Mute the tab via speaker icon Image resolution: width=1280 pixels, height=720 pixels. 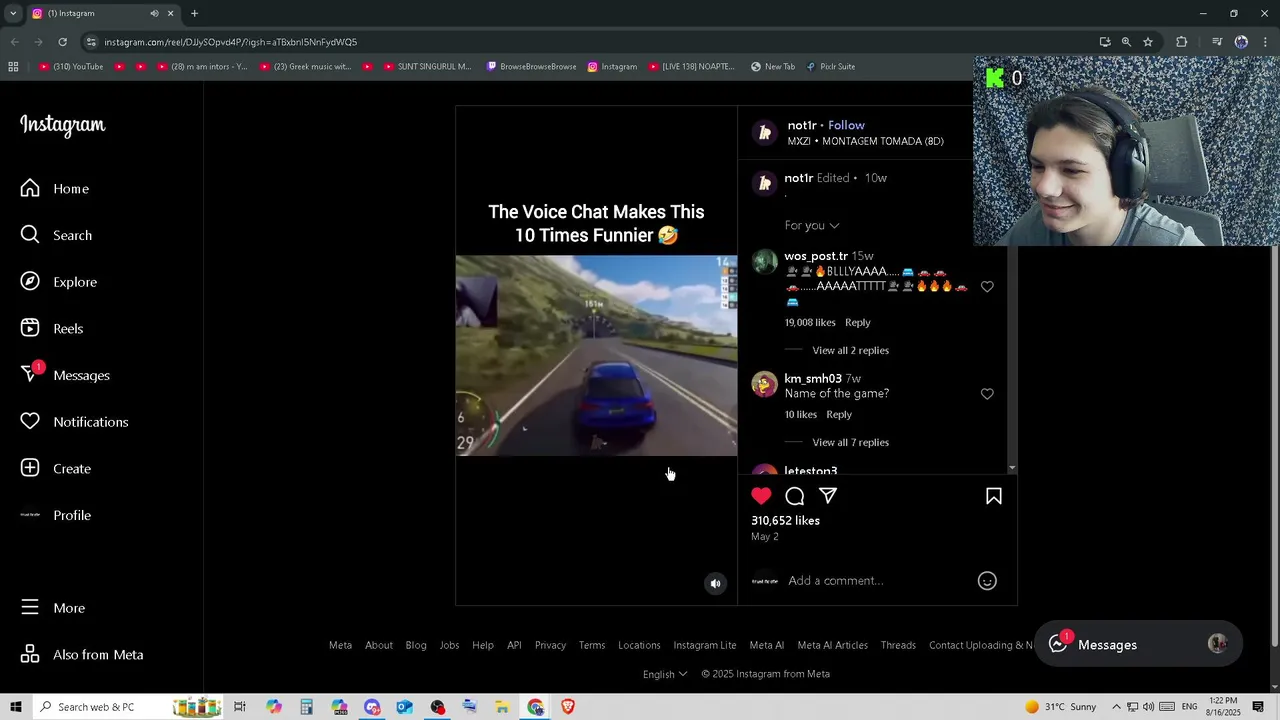(154, 13)
